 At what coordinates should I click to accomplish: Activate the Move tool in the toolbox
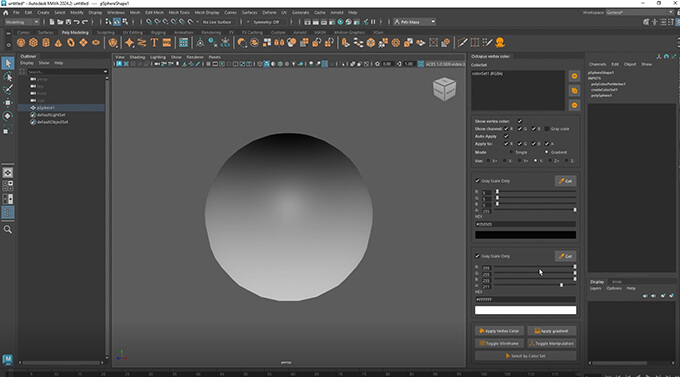(8, 103)
